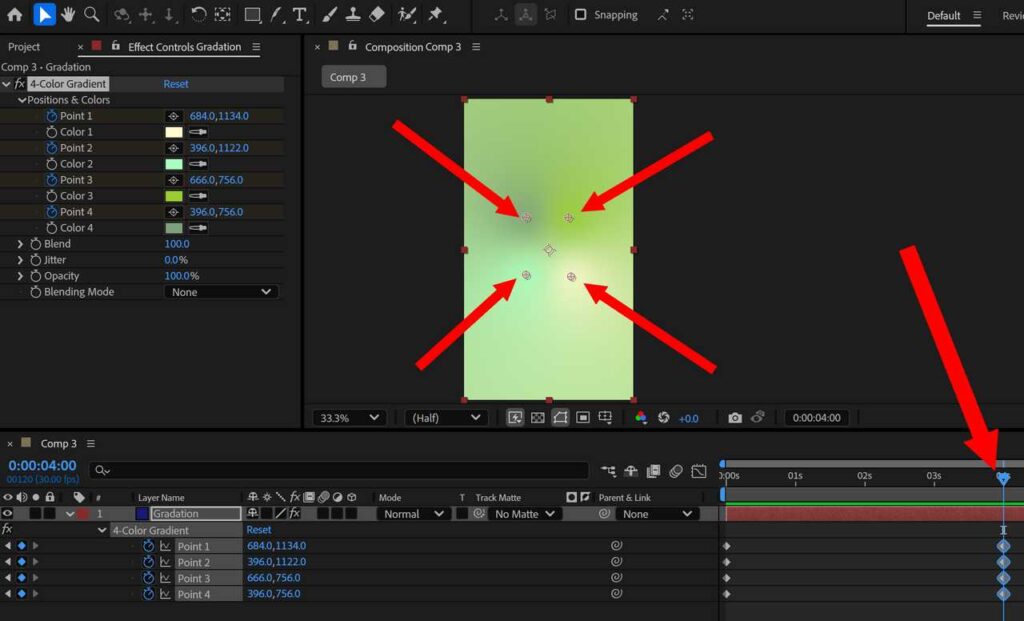This screenshot has height=621, width=1024.
Task: Select the Selection tool arrow
Action: point(44,14)
